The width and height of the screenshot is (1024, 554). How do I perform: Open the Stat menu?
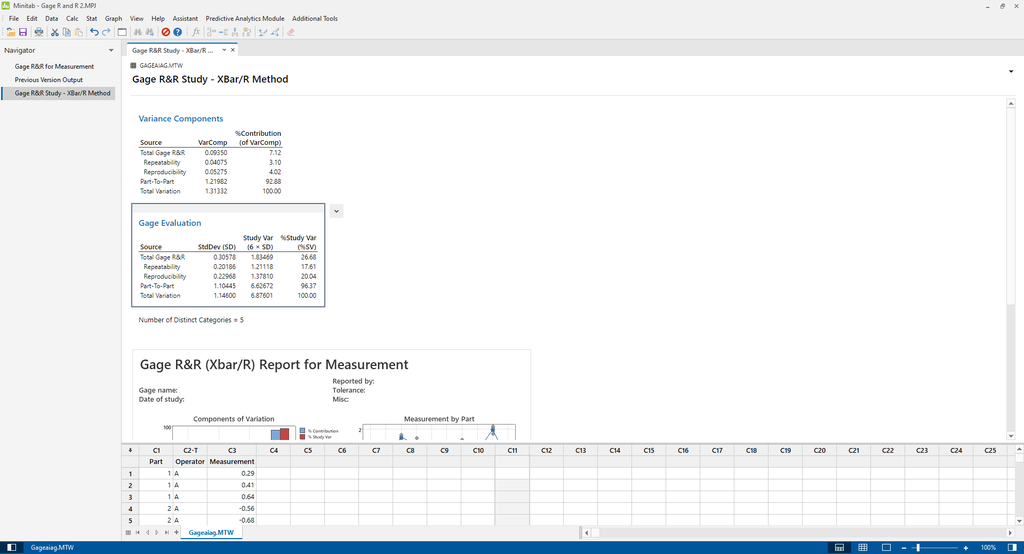tap(92, 18)
